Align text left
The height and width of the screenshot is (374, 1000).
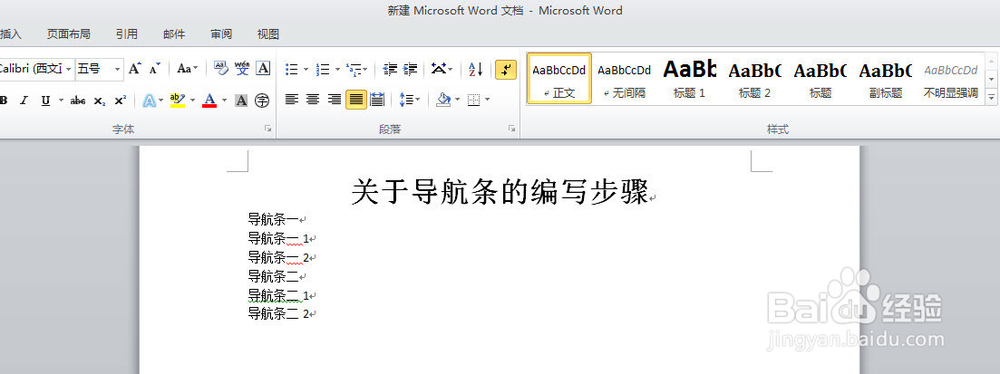pyautogui.click(x=291, y=100)
